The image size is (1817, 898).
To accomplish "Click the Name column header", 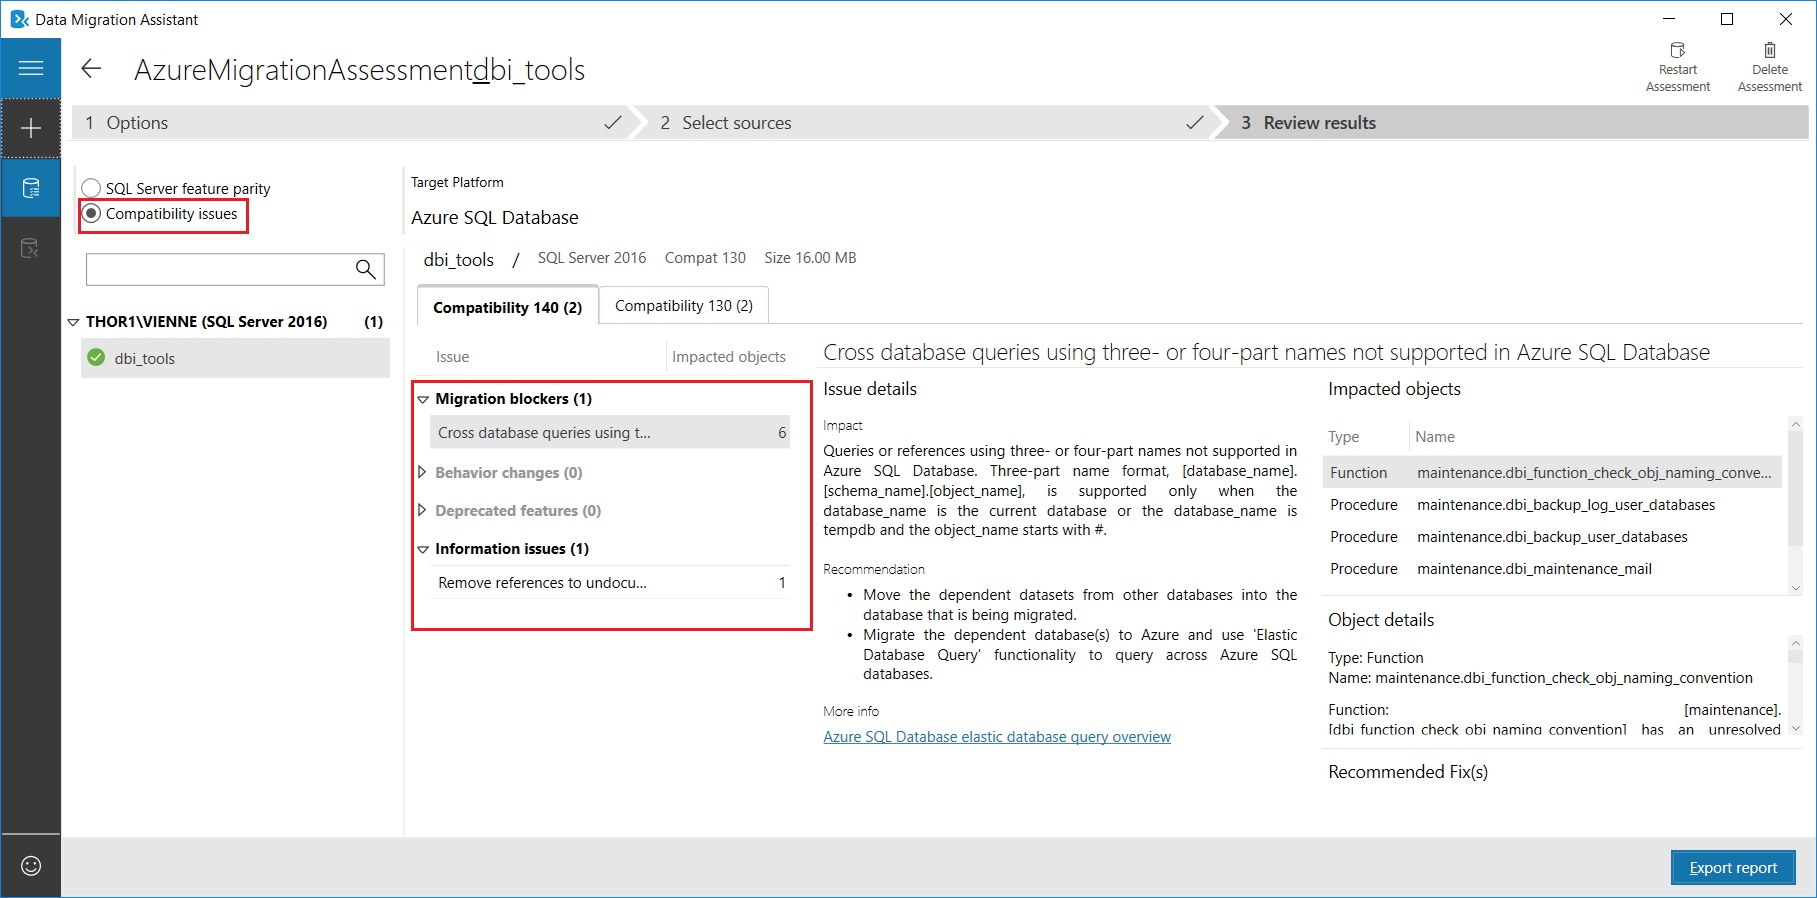I will click(x=1435, y=437).
